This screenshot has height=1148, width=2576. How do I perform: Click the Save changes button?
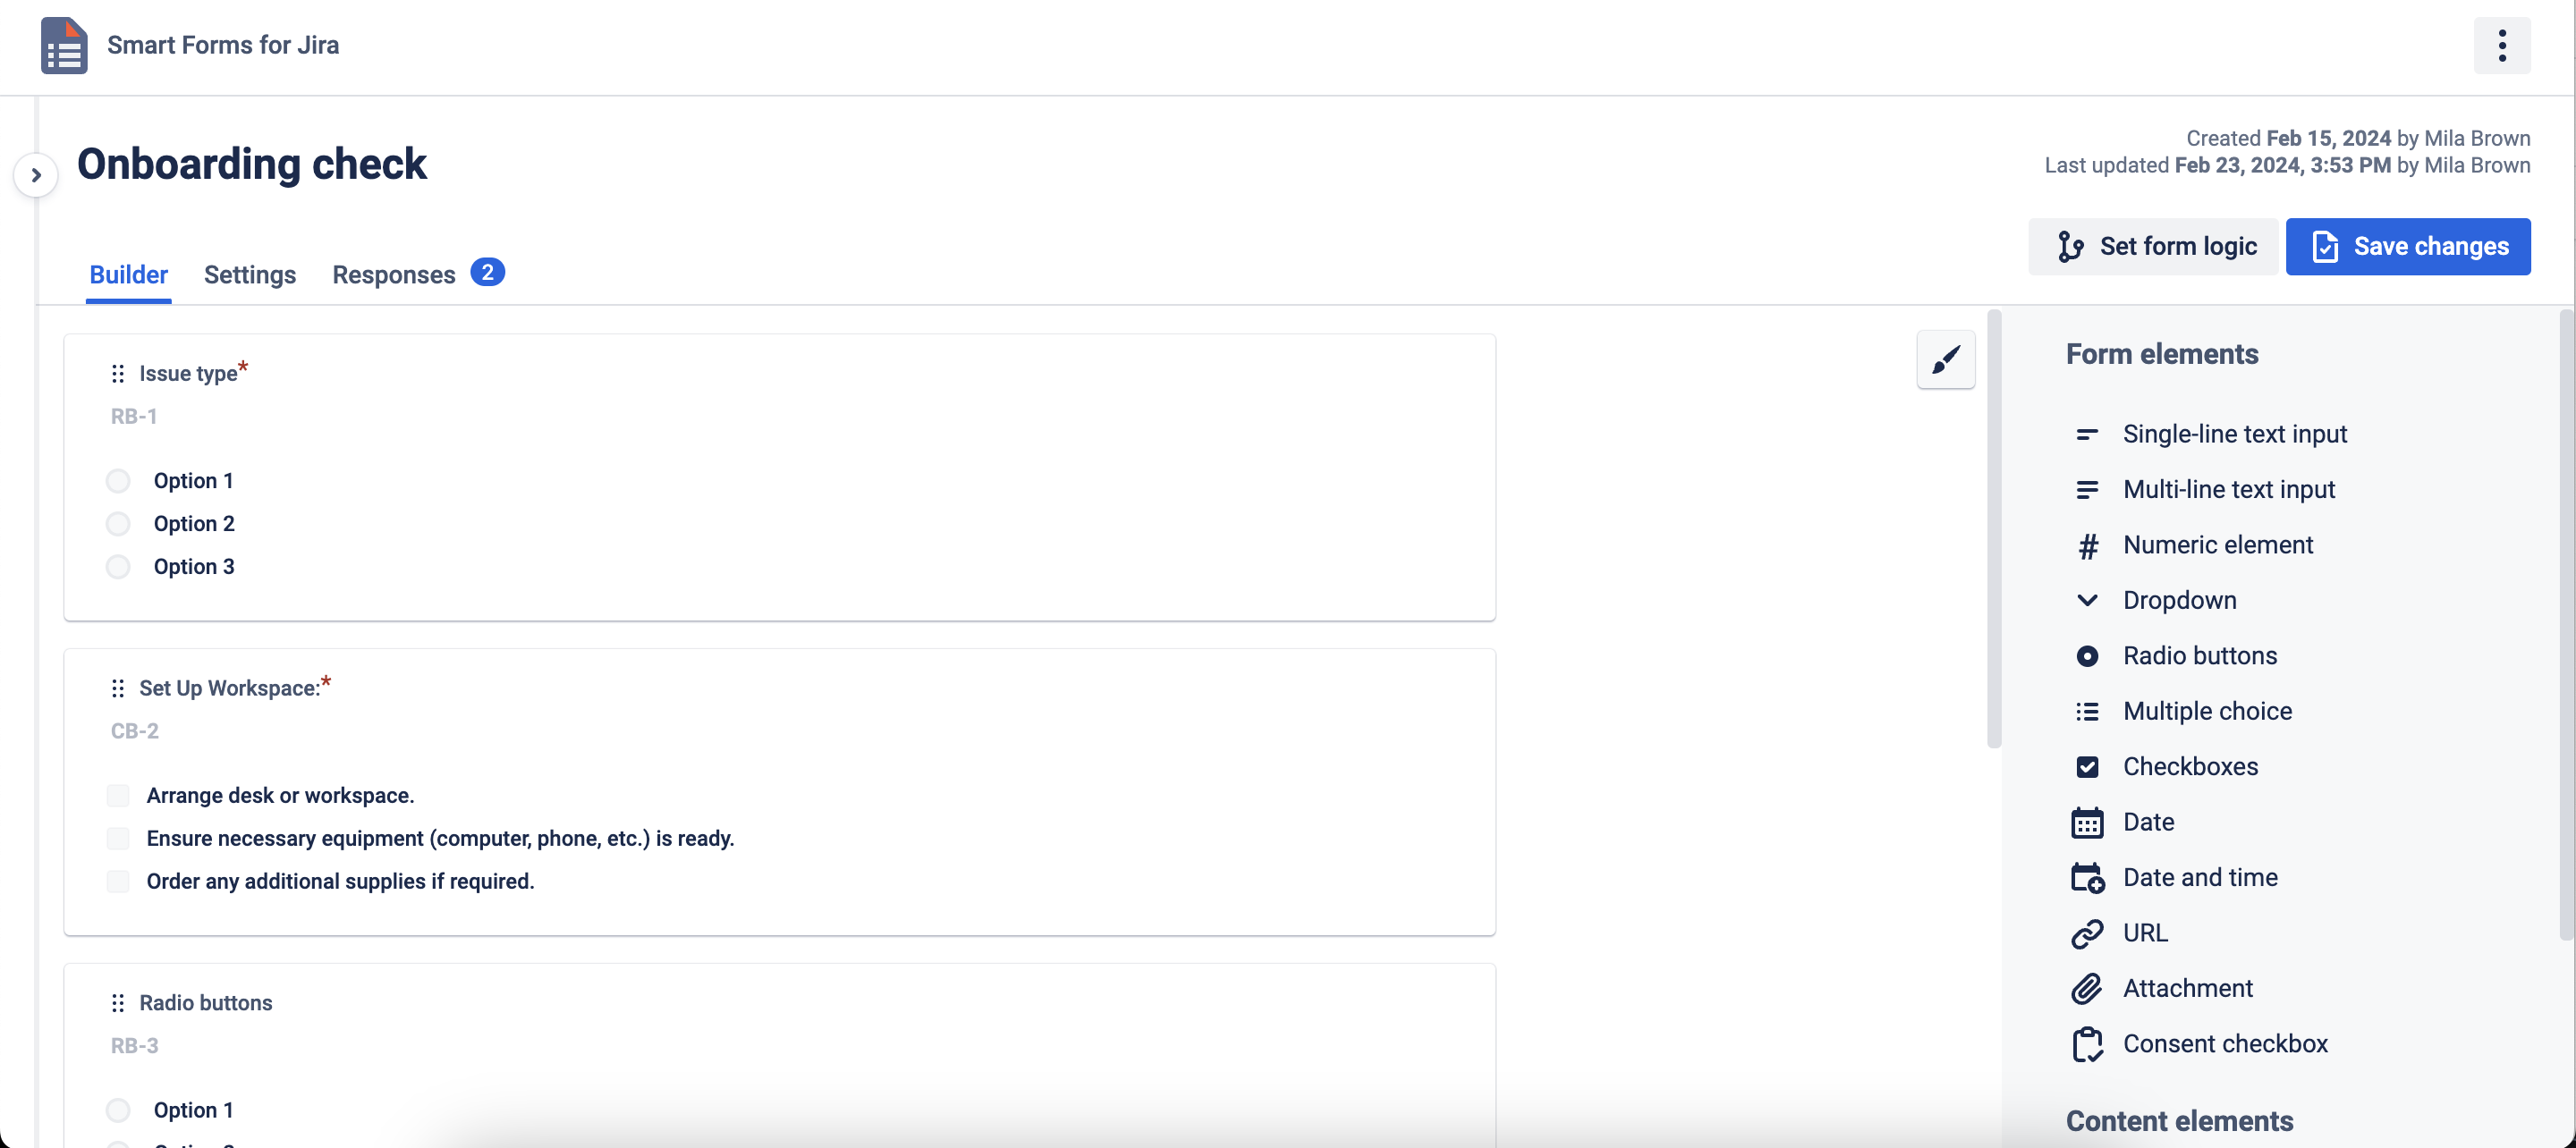point(2407,247)
